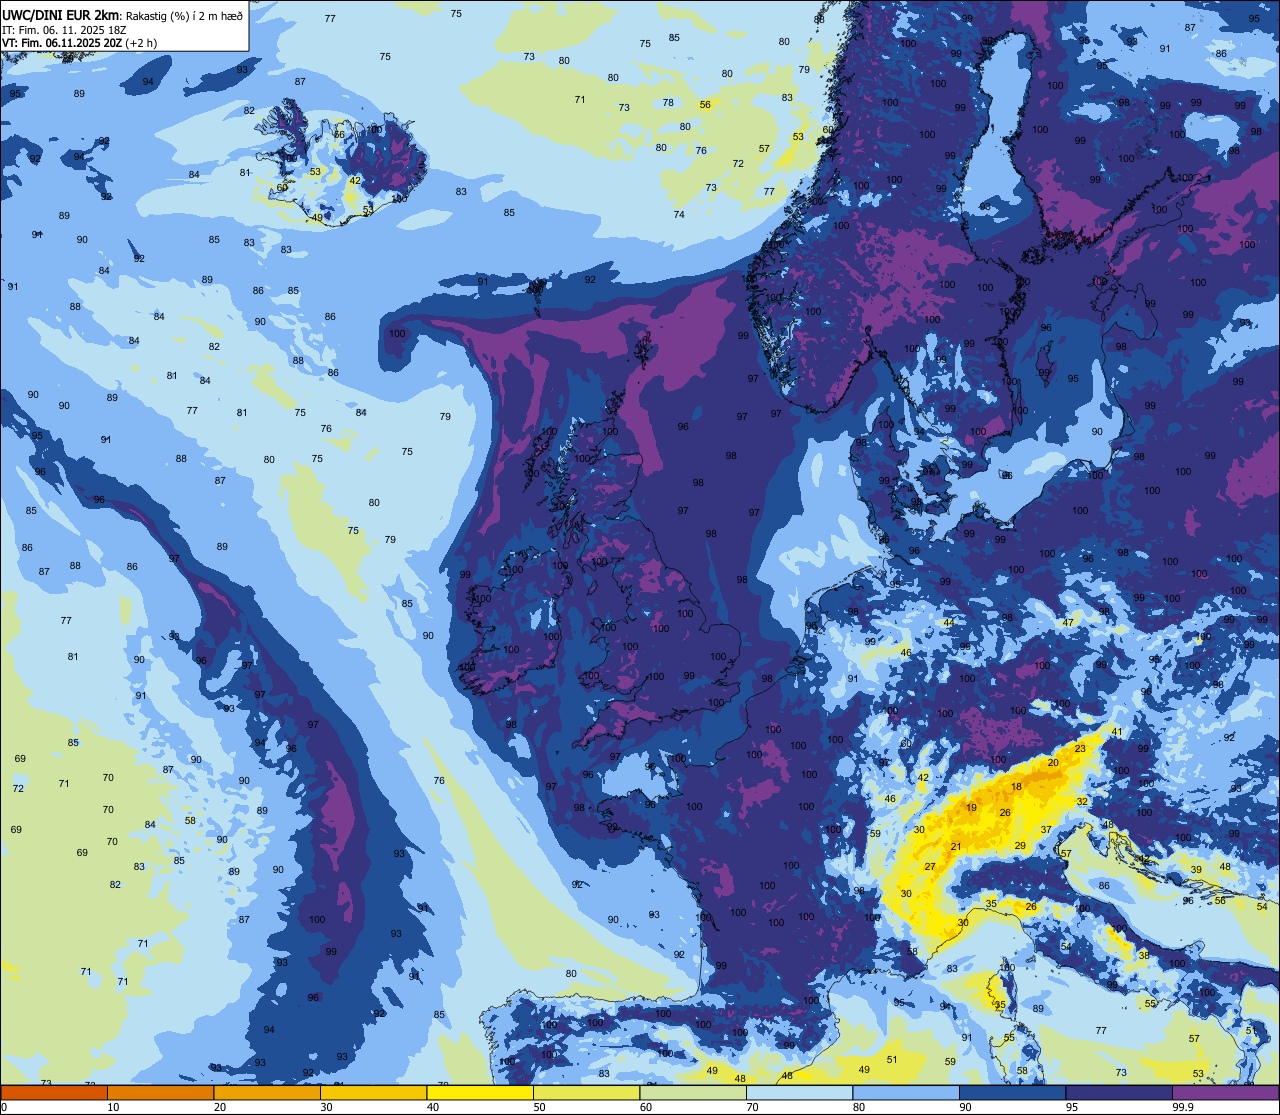Click the "UWC/DINI EUR 2km" title text

point(60,15)
